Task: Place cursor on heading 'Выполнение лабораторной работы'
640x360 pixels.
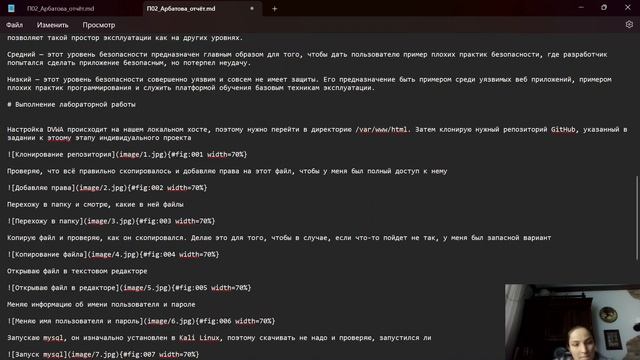Action: [75, 104]
